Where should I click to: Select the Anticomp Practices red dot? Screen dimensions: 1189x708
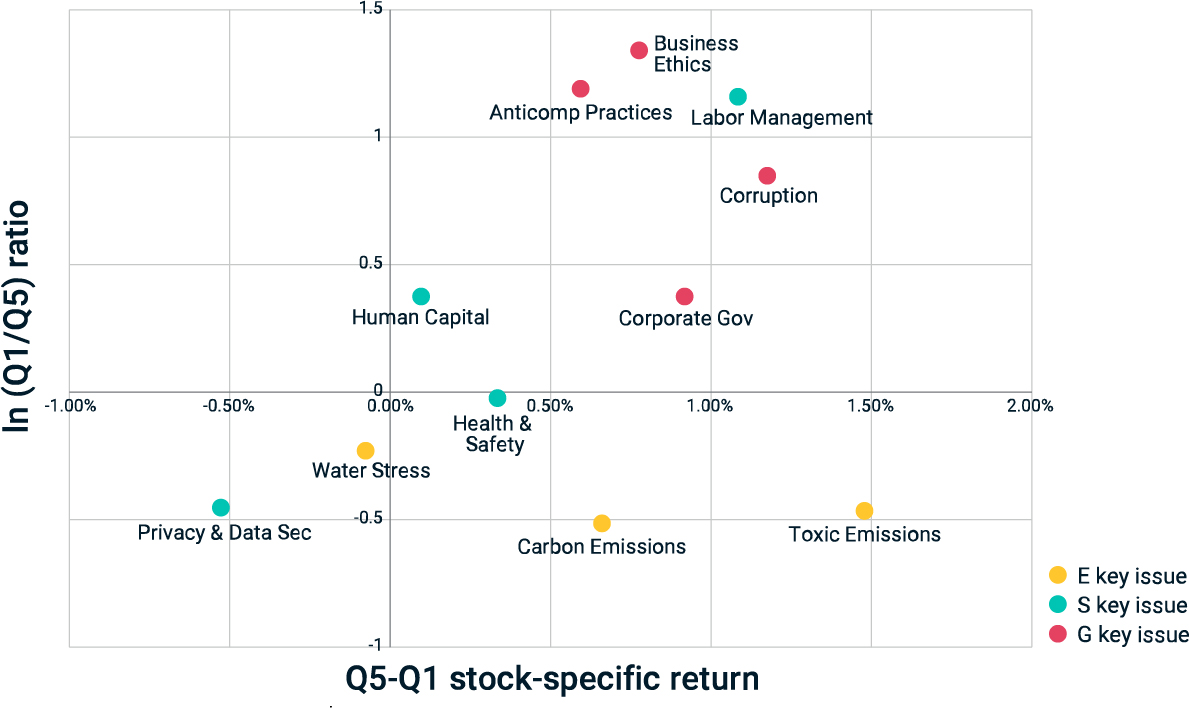580,89
